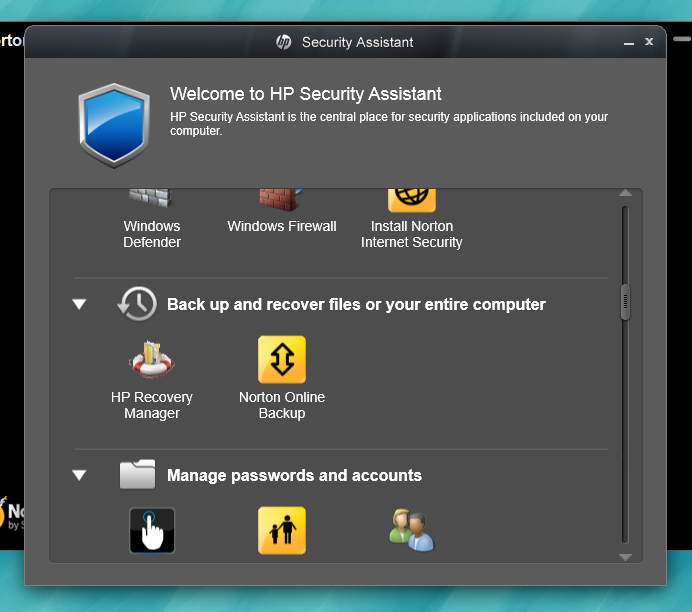Click the HP logo in title bar

[283, 42]
